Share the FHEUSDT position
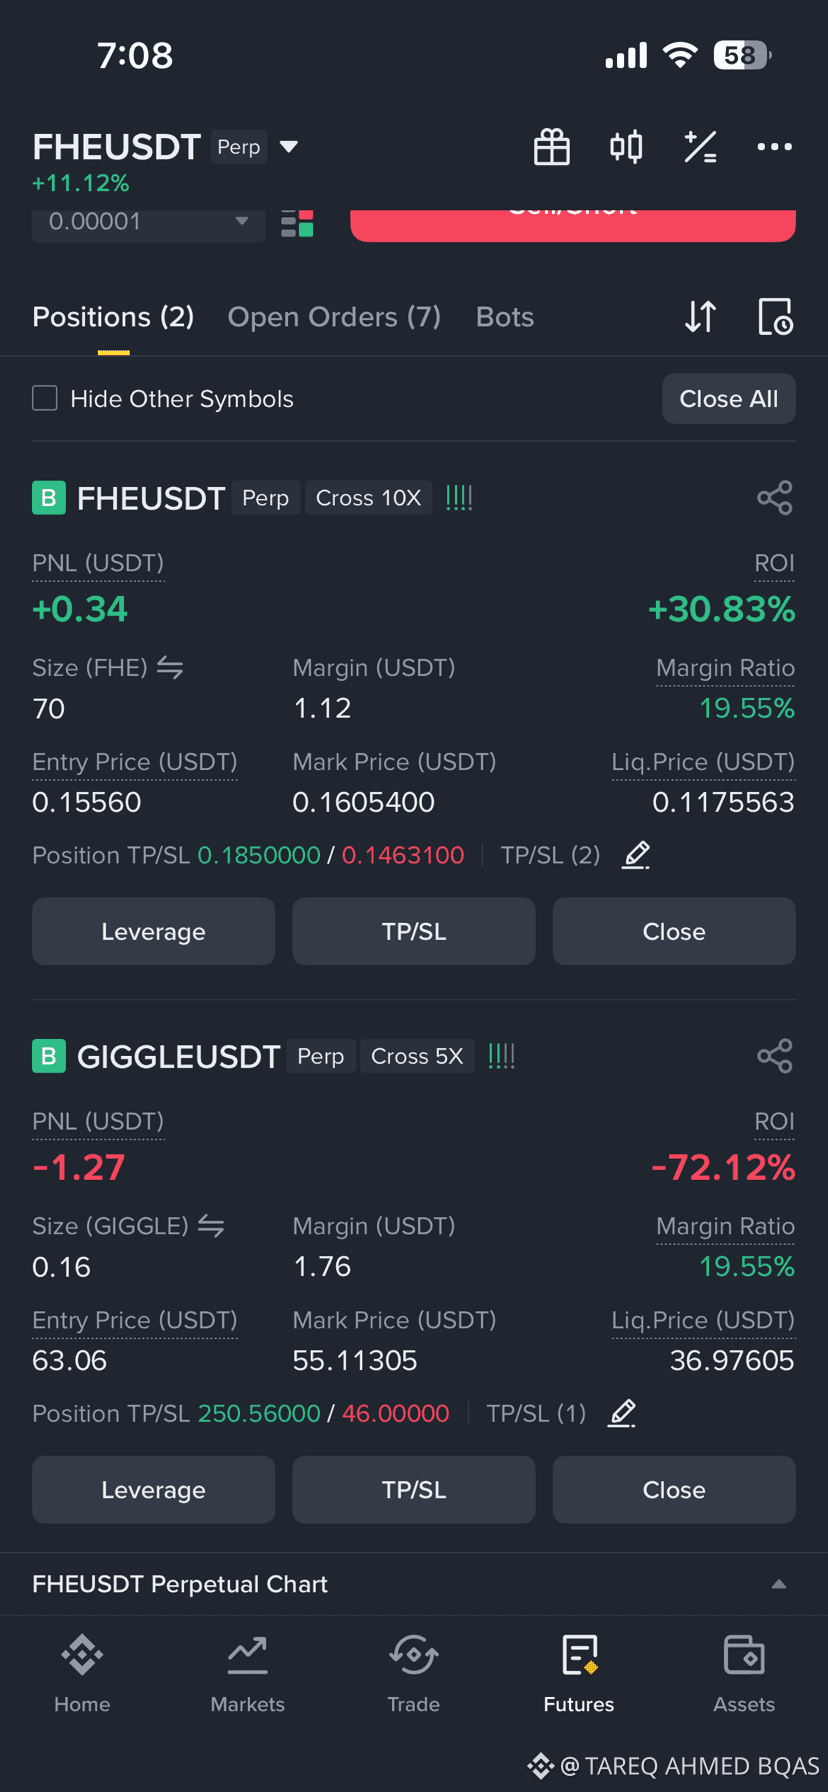 775,498
